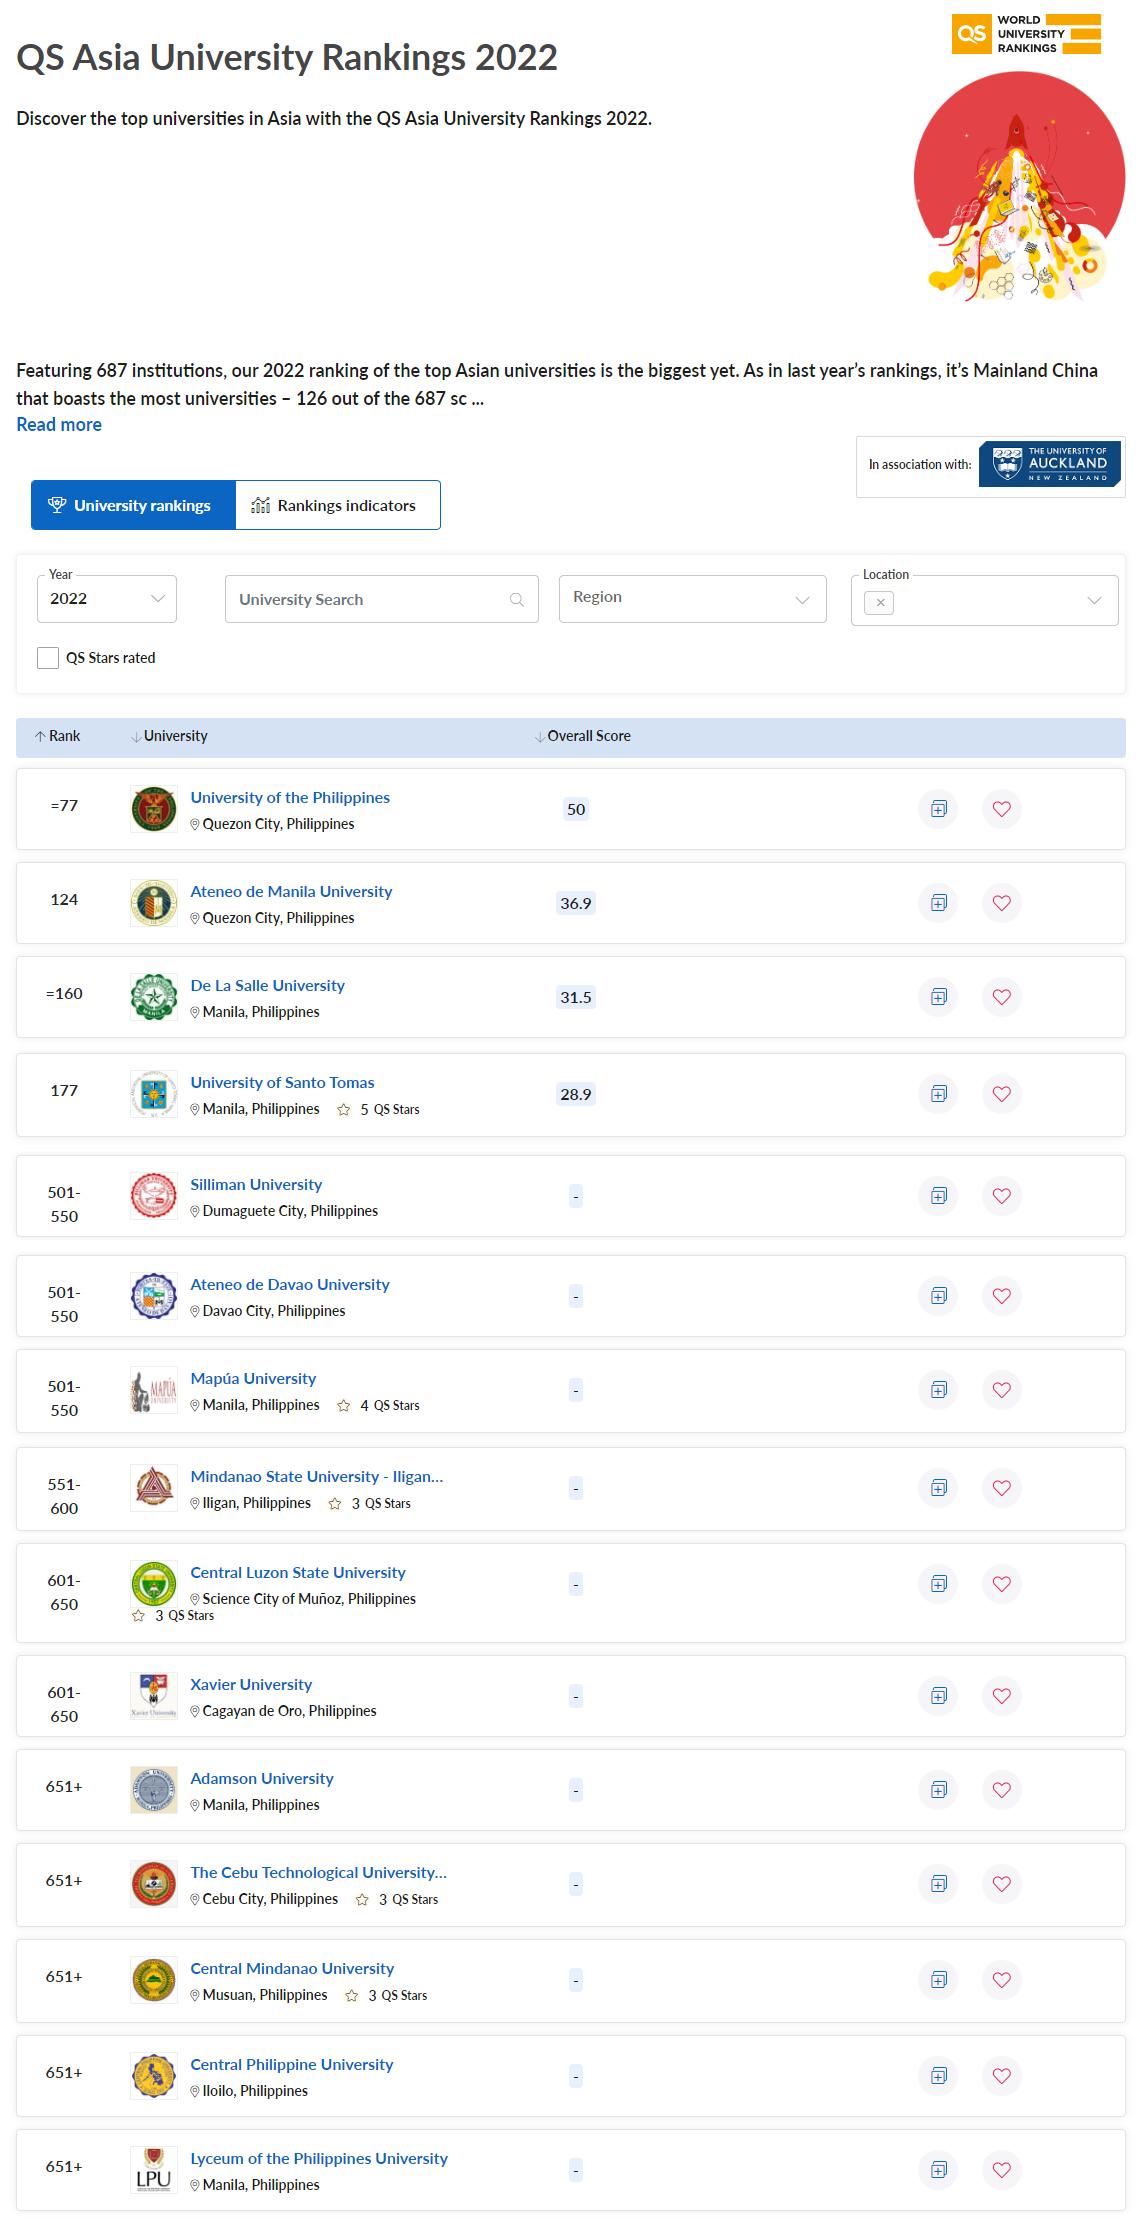Add Ateneo de Manila University to compare
The height and width of the screenshot is (2225, 1142).
click(x=938, y=903)
